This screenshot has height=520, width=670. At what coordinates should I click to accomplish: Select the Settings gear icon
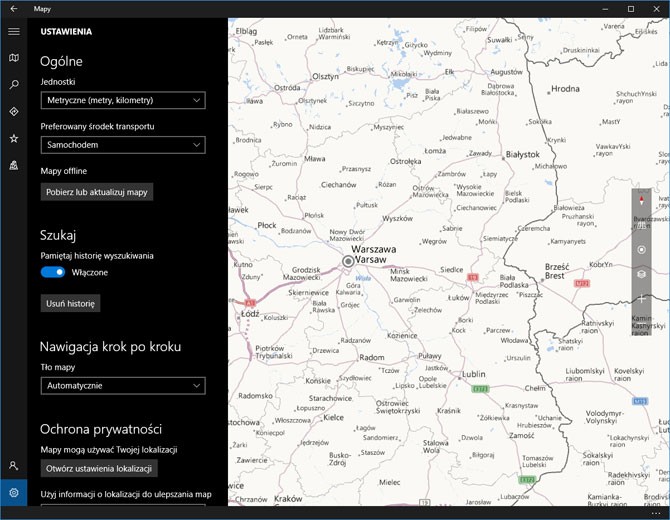tap(14, 493)
